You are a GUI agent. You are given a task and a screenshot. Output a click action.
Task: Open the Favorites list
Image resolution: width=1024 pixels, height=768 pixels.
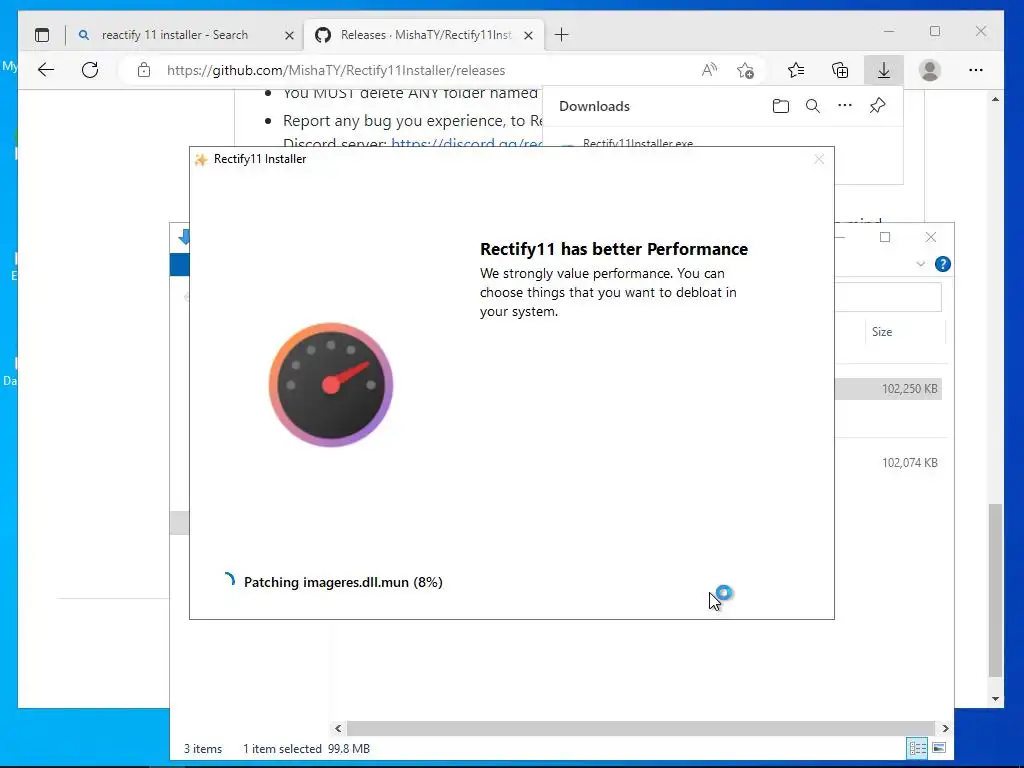[795, 70]
